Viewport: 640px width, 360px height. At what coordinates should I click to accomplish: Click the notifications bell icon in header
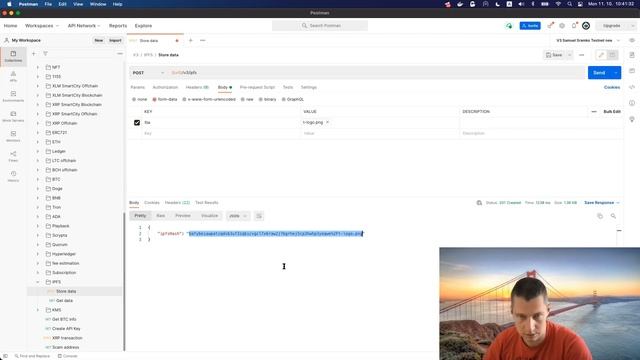574,26
